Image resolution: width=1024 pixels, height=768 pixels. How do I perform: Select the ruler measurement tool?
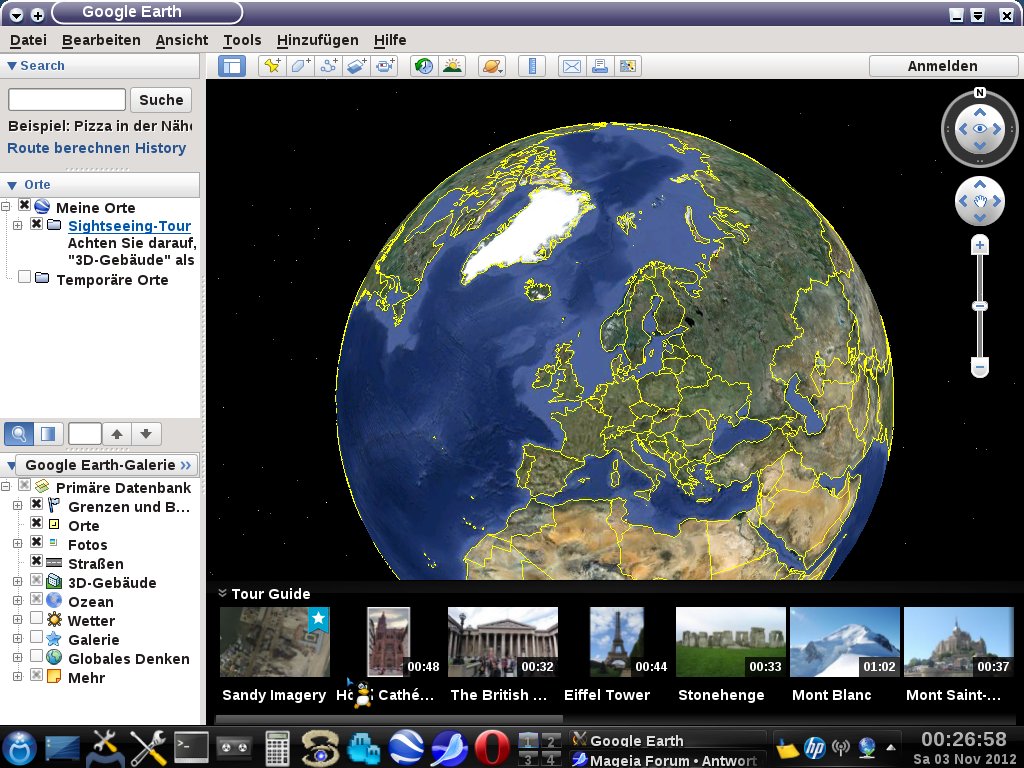click(x=533, y=66)
